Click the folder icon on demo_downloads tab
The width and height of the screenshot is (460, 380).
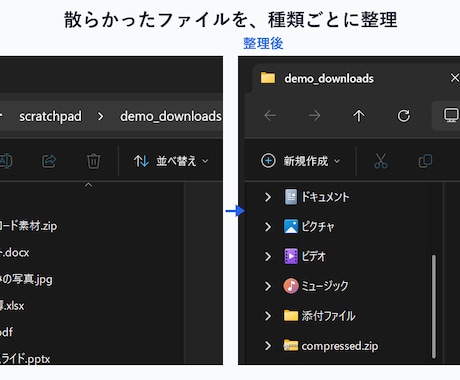(268, 78)
